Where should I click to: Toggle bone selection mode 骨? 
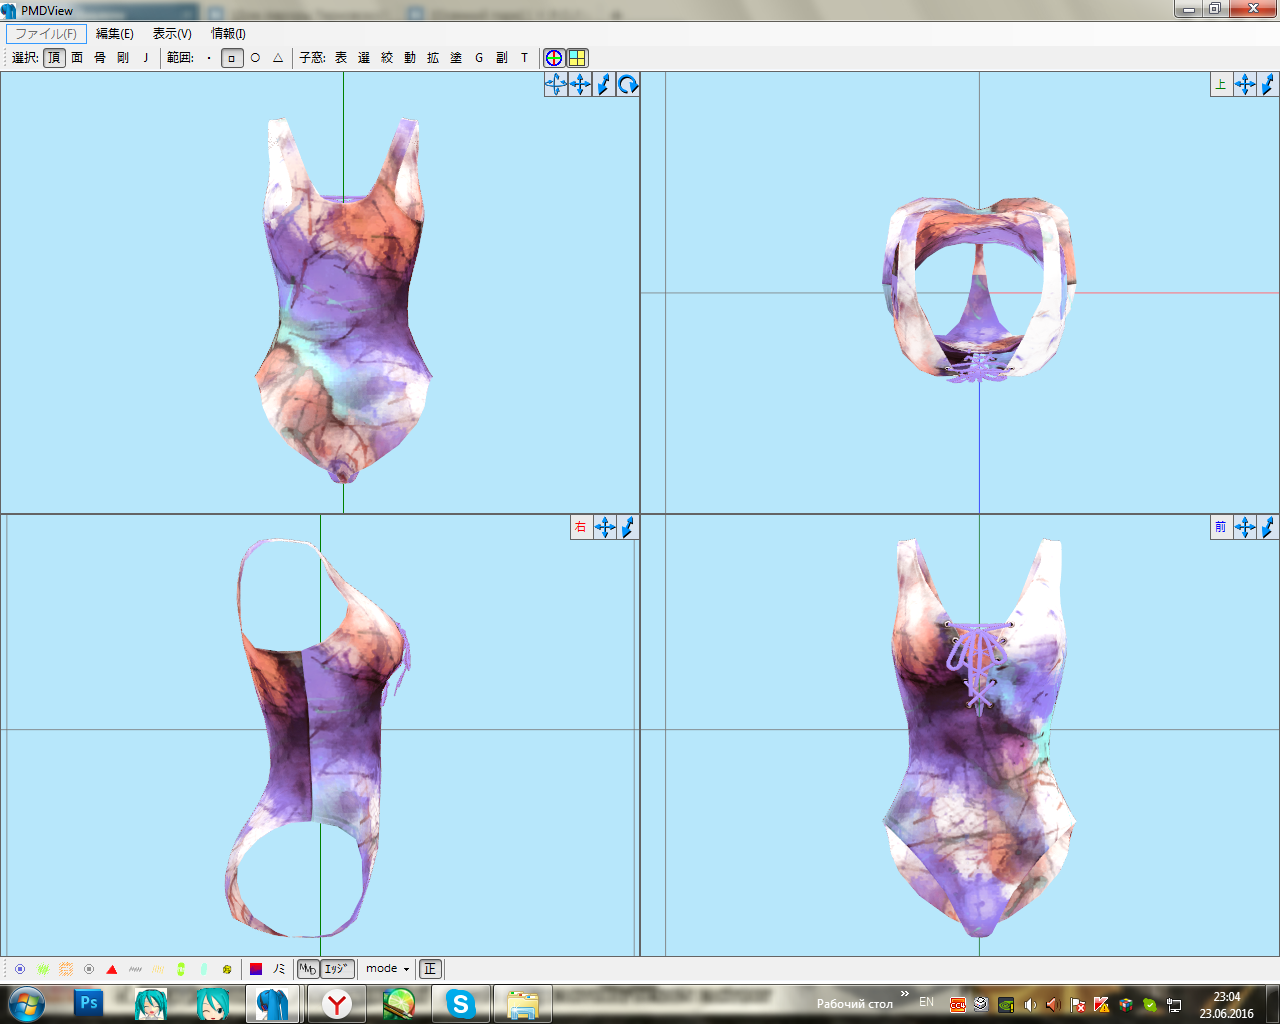click(x=100, y=58)
